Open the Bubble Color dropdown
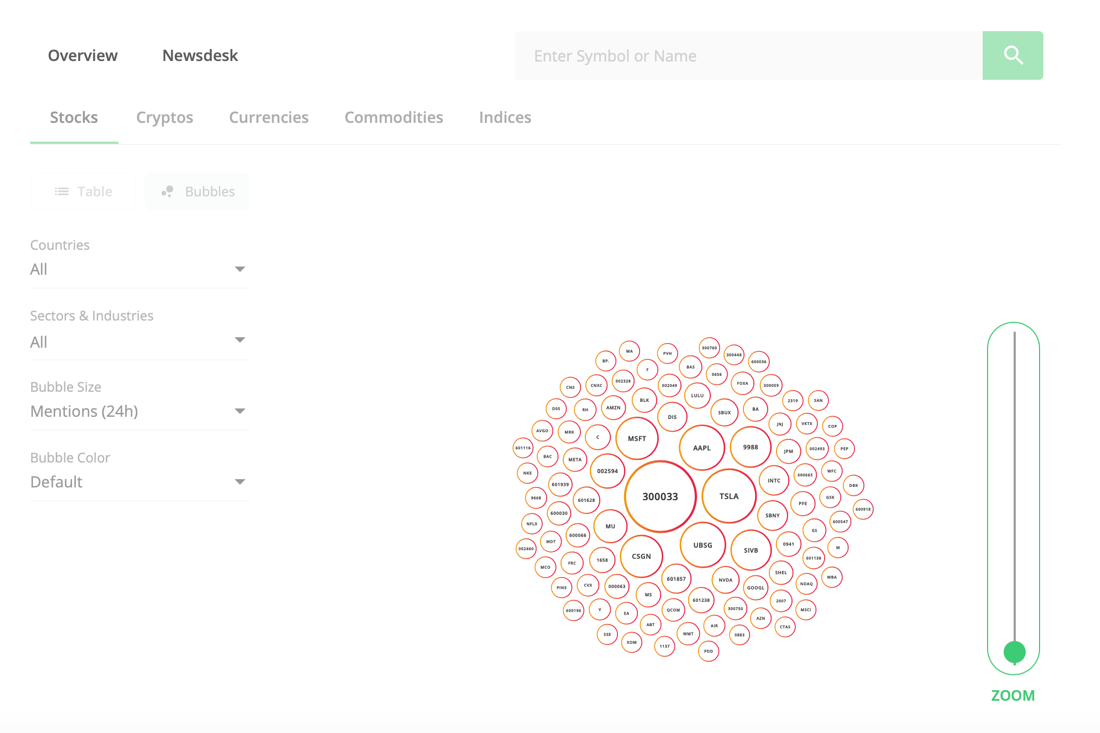The image size is (1100, 733). pyautogui.click(x=139, y=482)
